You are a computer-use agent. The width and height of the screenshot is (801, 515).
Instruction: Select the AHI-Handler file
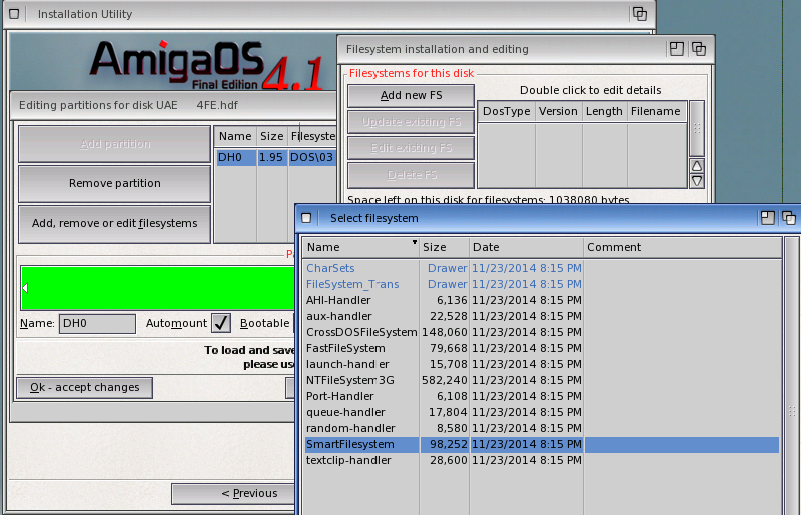pos(338,300)
